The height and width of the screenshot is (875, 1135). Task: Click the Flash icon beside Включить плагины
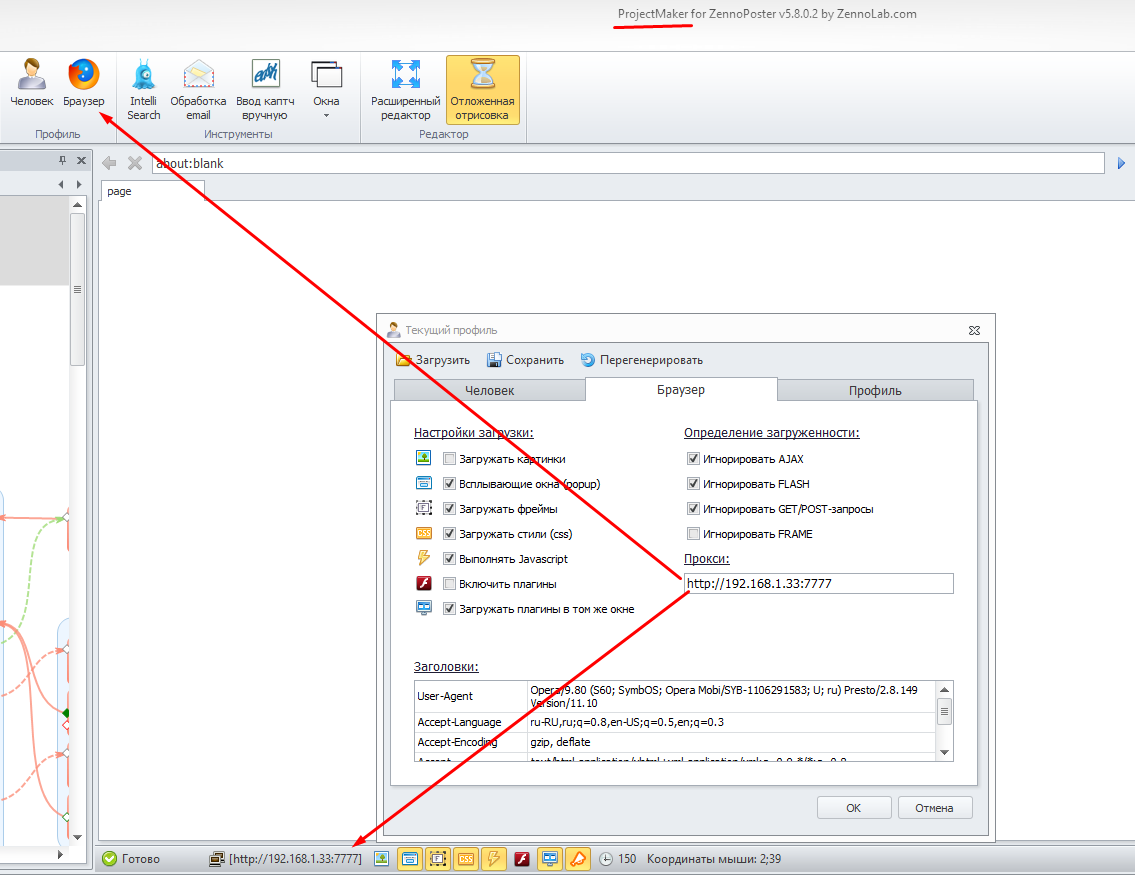[x=423, y=583]
